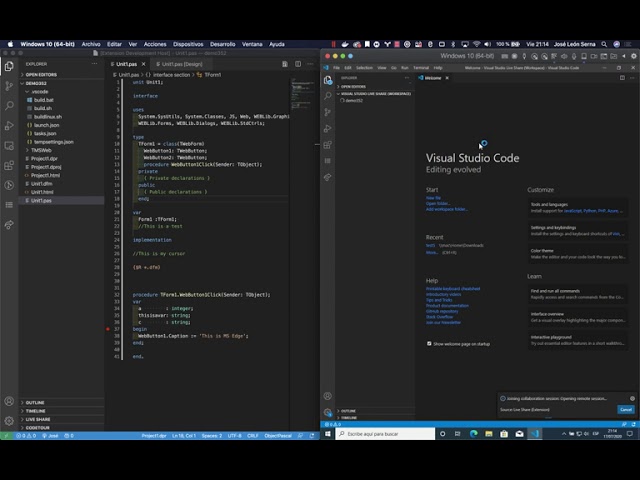This screenshot has width=640, height=480.
Task: Open Manage gear in right VS Code window
Action: tap(328, 412)
